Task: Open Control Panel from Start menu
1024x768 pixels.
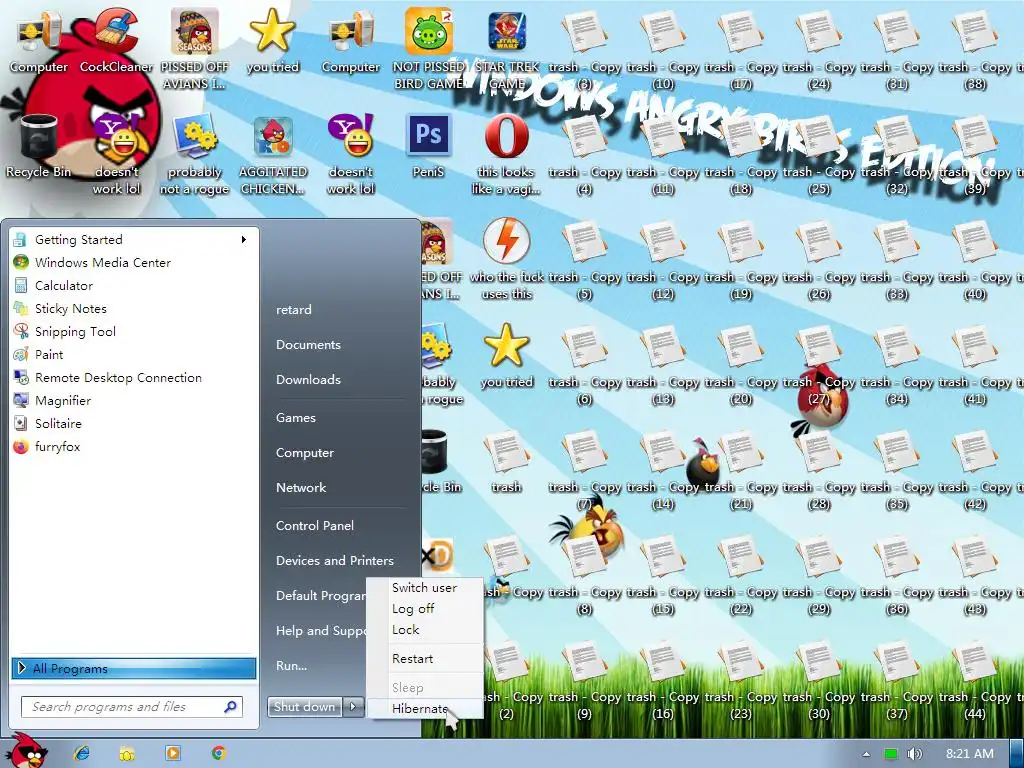Action: [315, 526]
